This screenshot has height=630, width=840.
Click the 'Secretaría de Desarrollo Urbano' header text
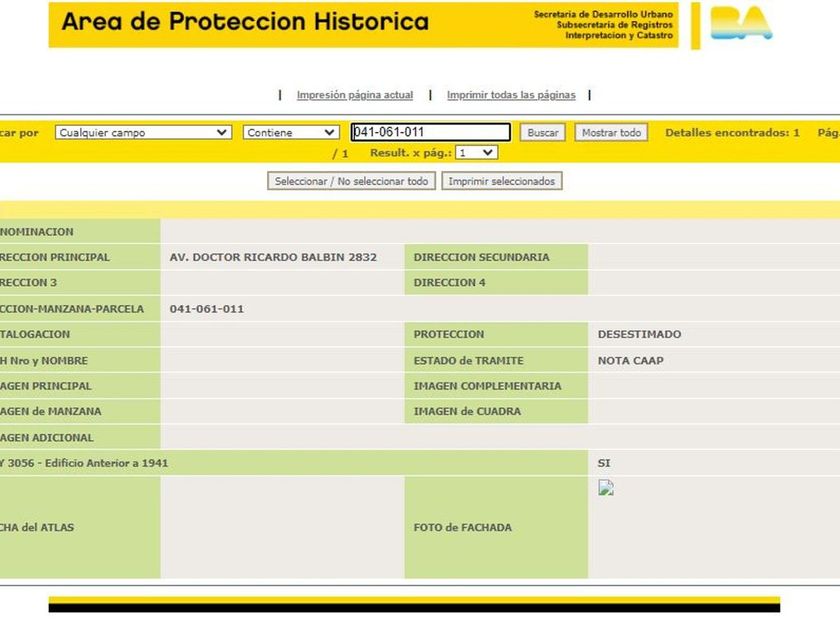pos(603,15)
